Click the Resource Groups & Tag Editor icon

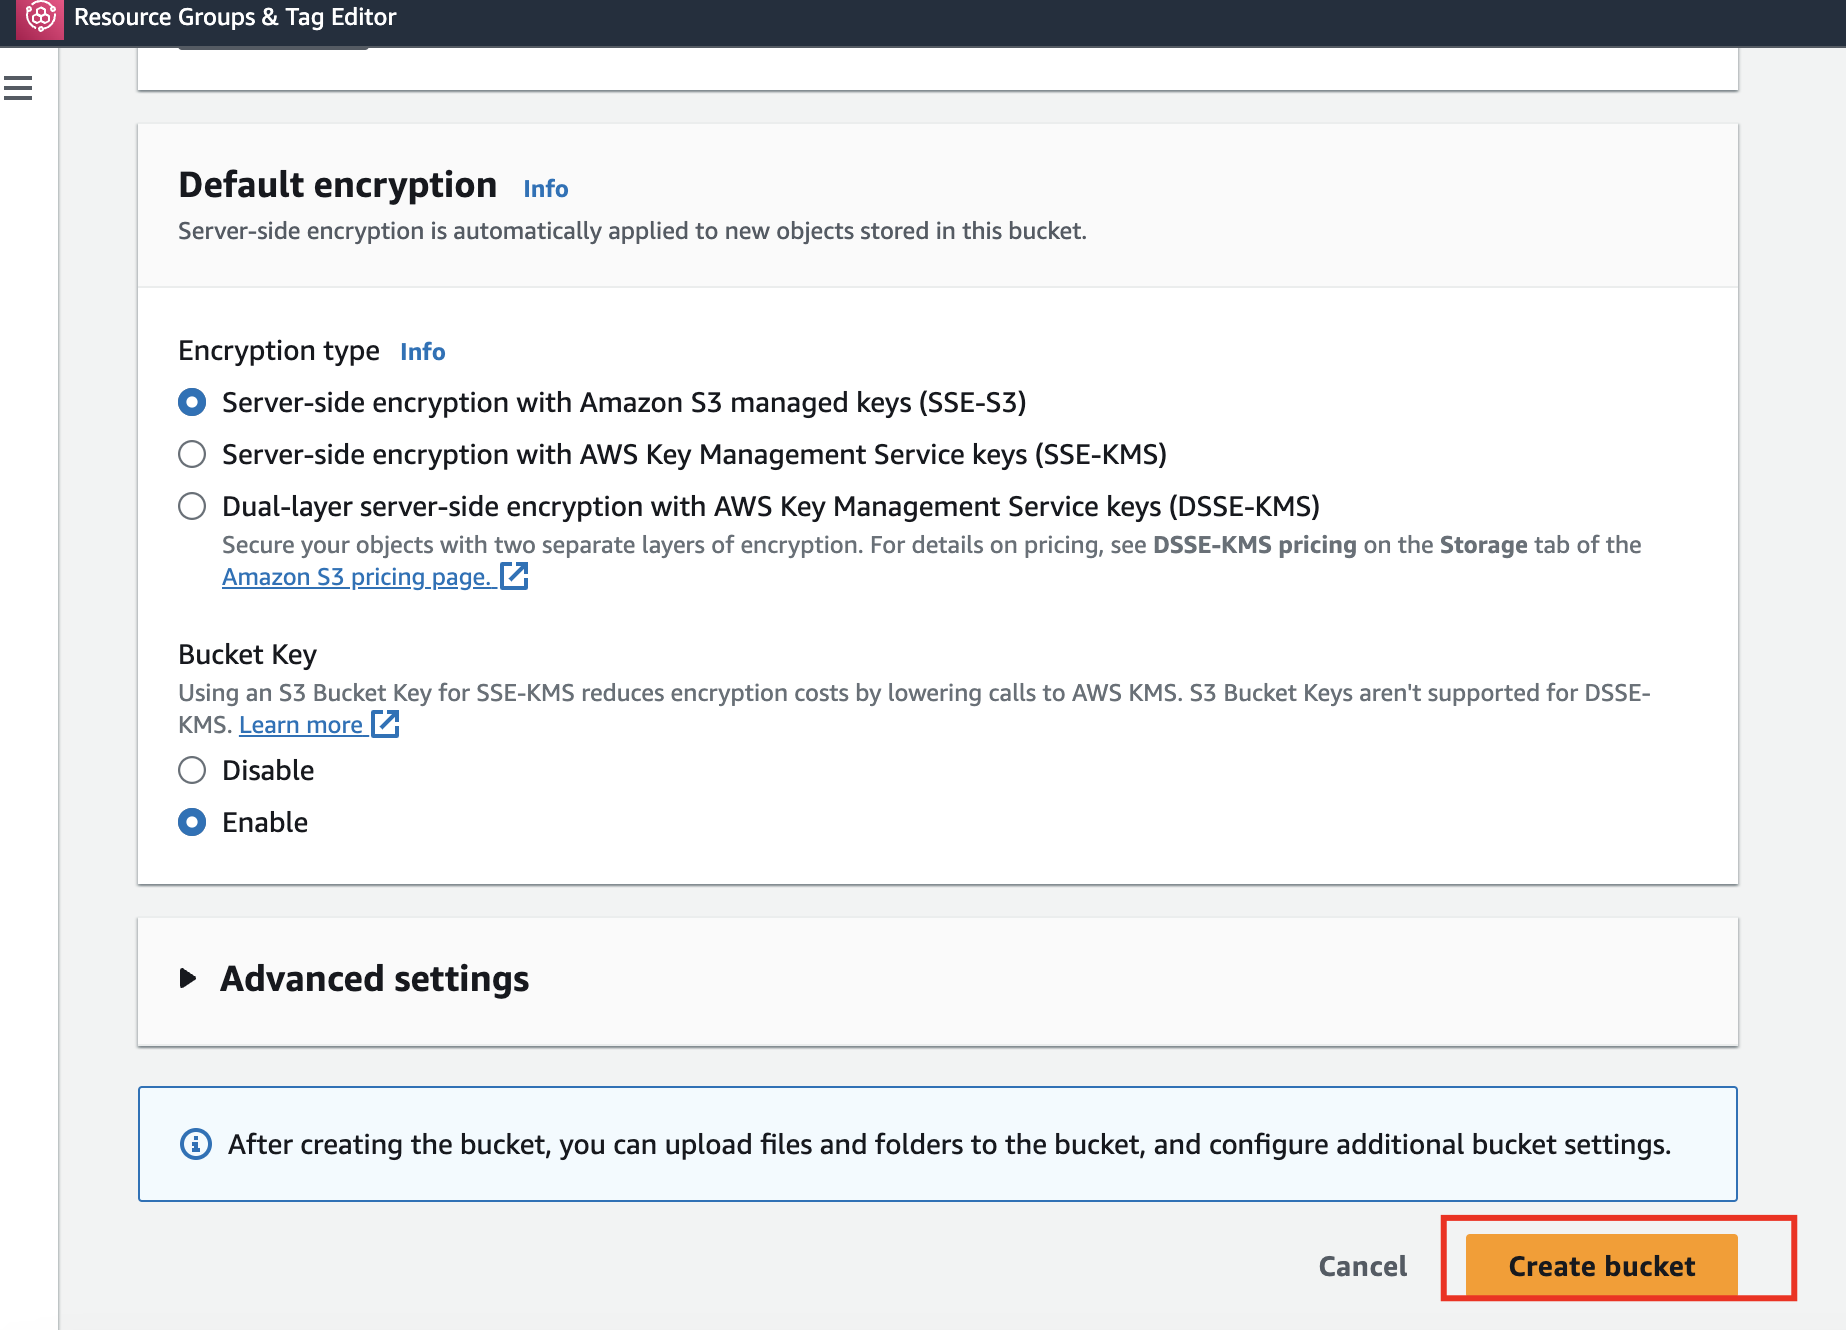(x=40, y=17)
